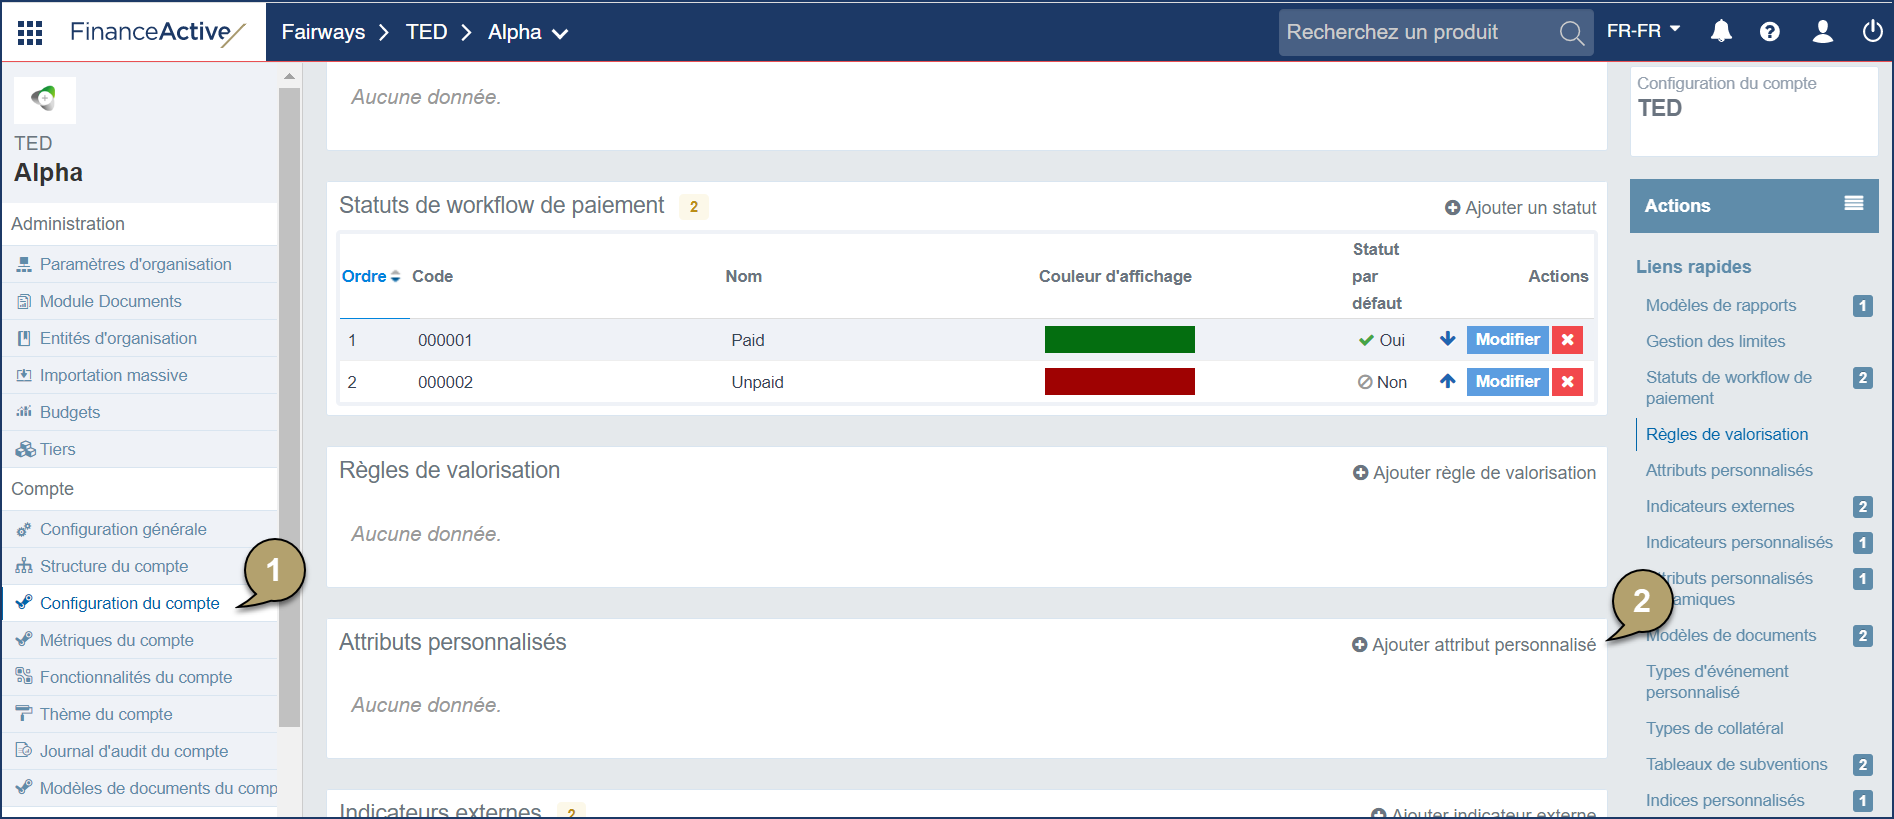Viewport: 1894px width, 819px height.
Task: Go to Statuts de workflow quick link
Action: (x=1728, y=388)
